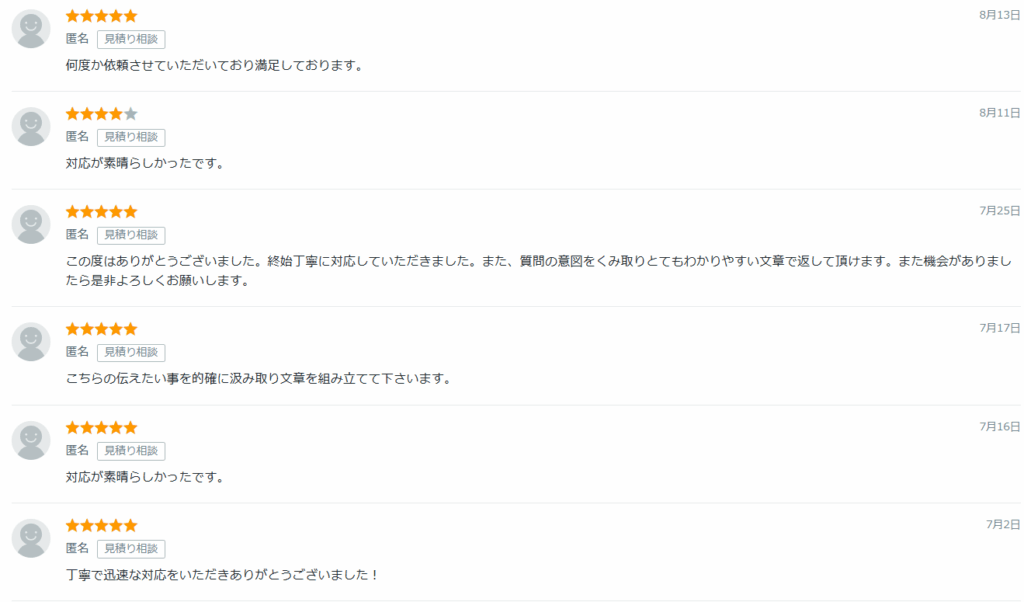Click the avatar icon of the 7月17日 review
1024x602 pixels.
31,341
